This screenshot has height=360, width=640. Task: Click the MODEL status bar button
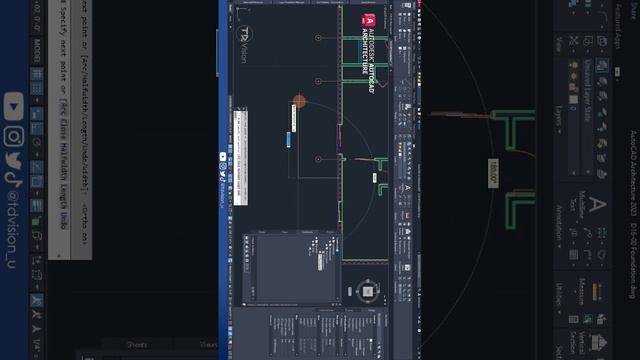(37, 51)
